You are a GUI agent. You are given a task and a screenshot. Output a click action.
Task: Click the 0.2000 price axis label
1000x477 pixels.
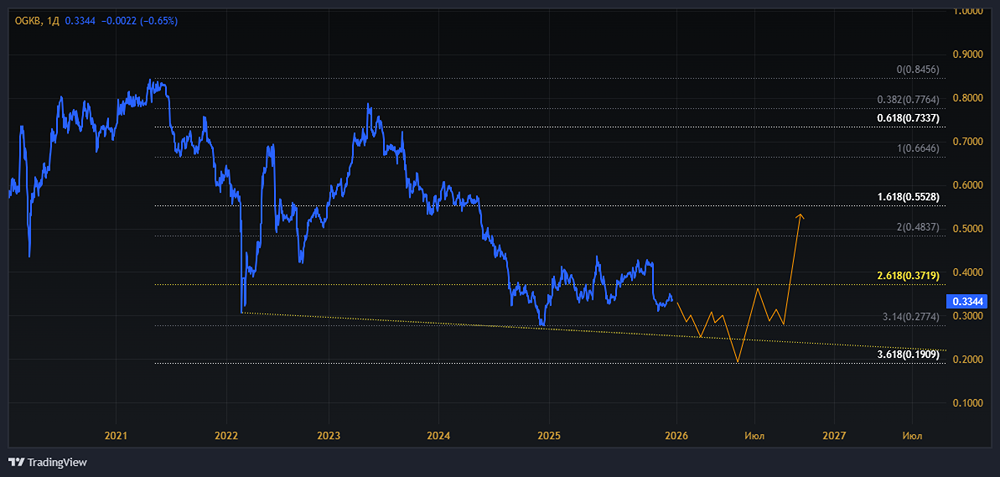(966, 360)
